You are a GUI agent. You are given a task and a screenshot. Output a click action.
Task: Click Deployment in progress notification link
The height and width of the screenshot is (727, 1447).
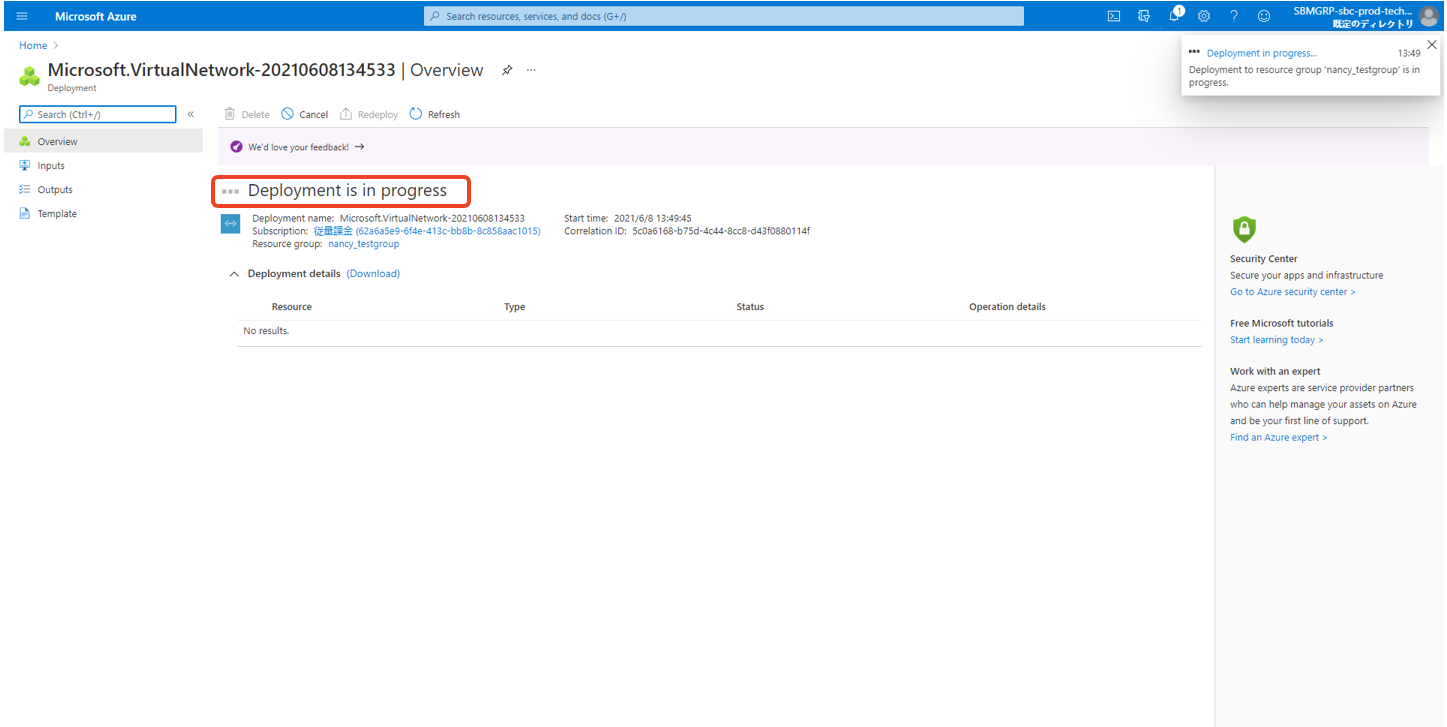point(1262,53)
